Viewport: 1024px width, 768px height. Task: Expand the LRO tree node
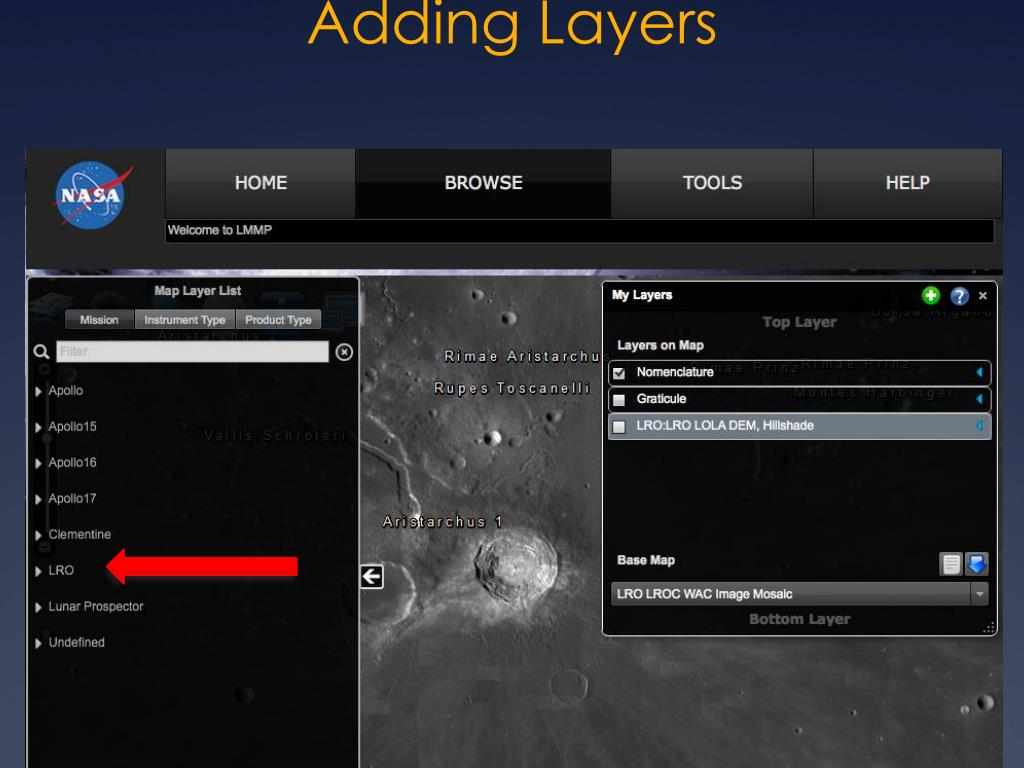[x=39, y=571]
